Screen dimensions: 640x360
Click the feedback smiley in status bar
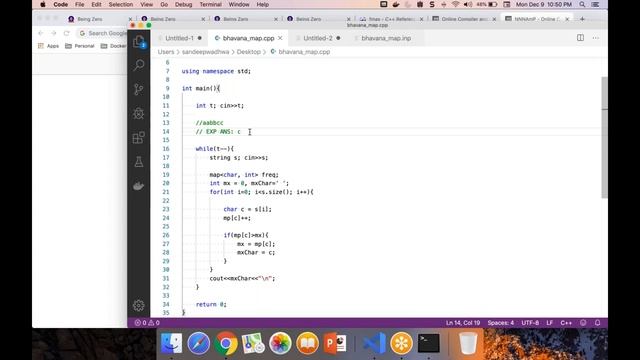coord(583,323)
